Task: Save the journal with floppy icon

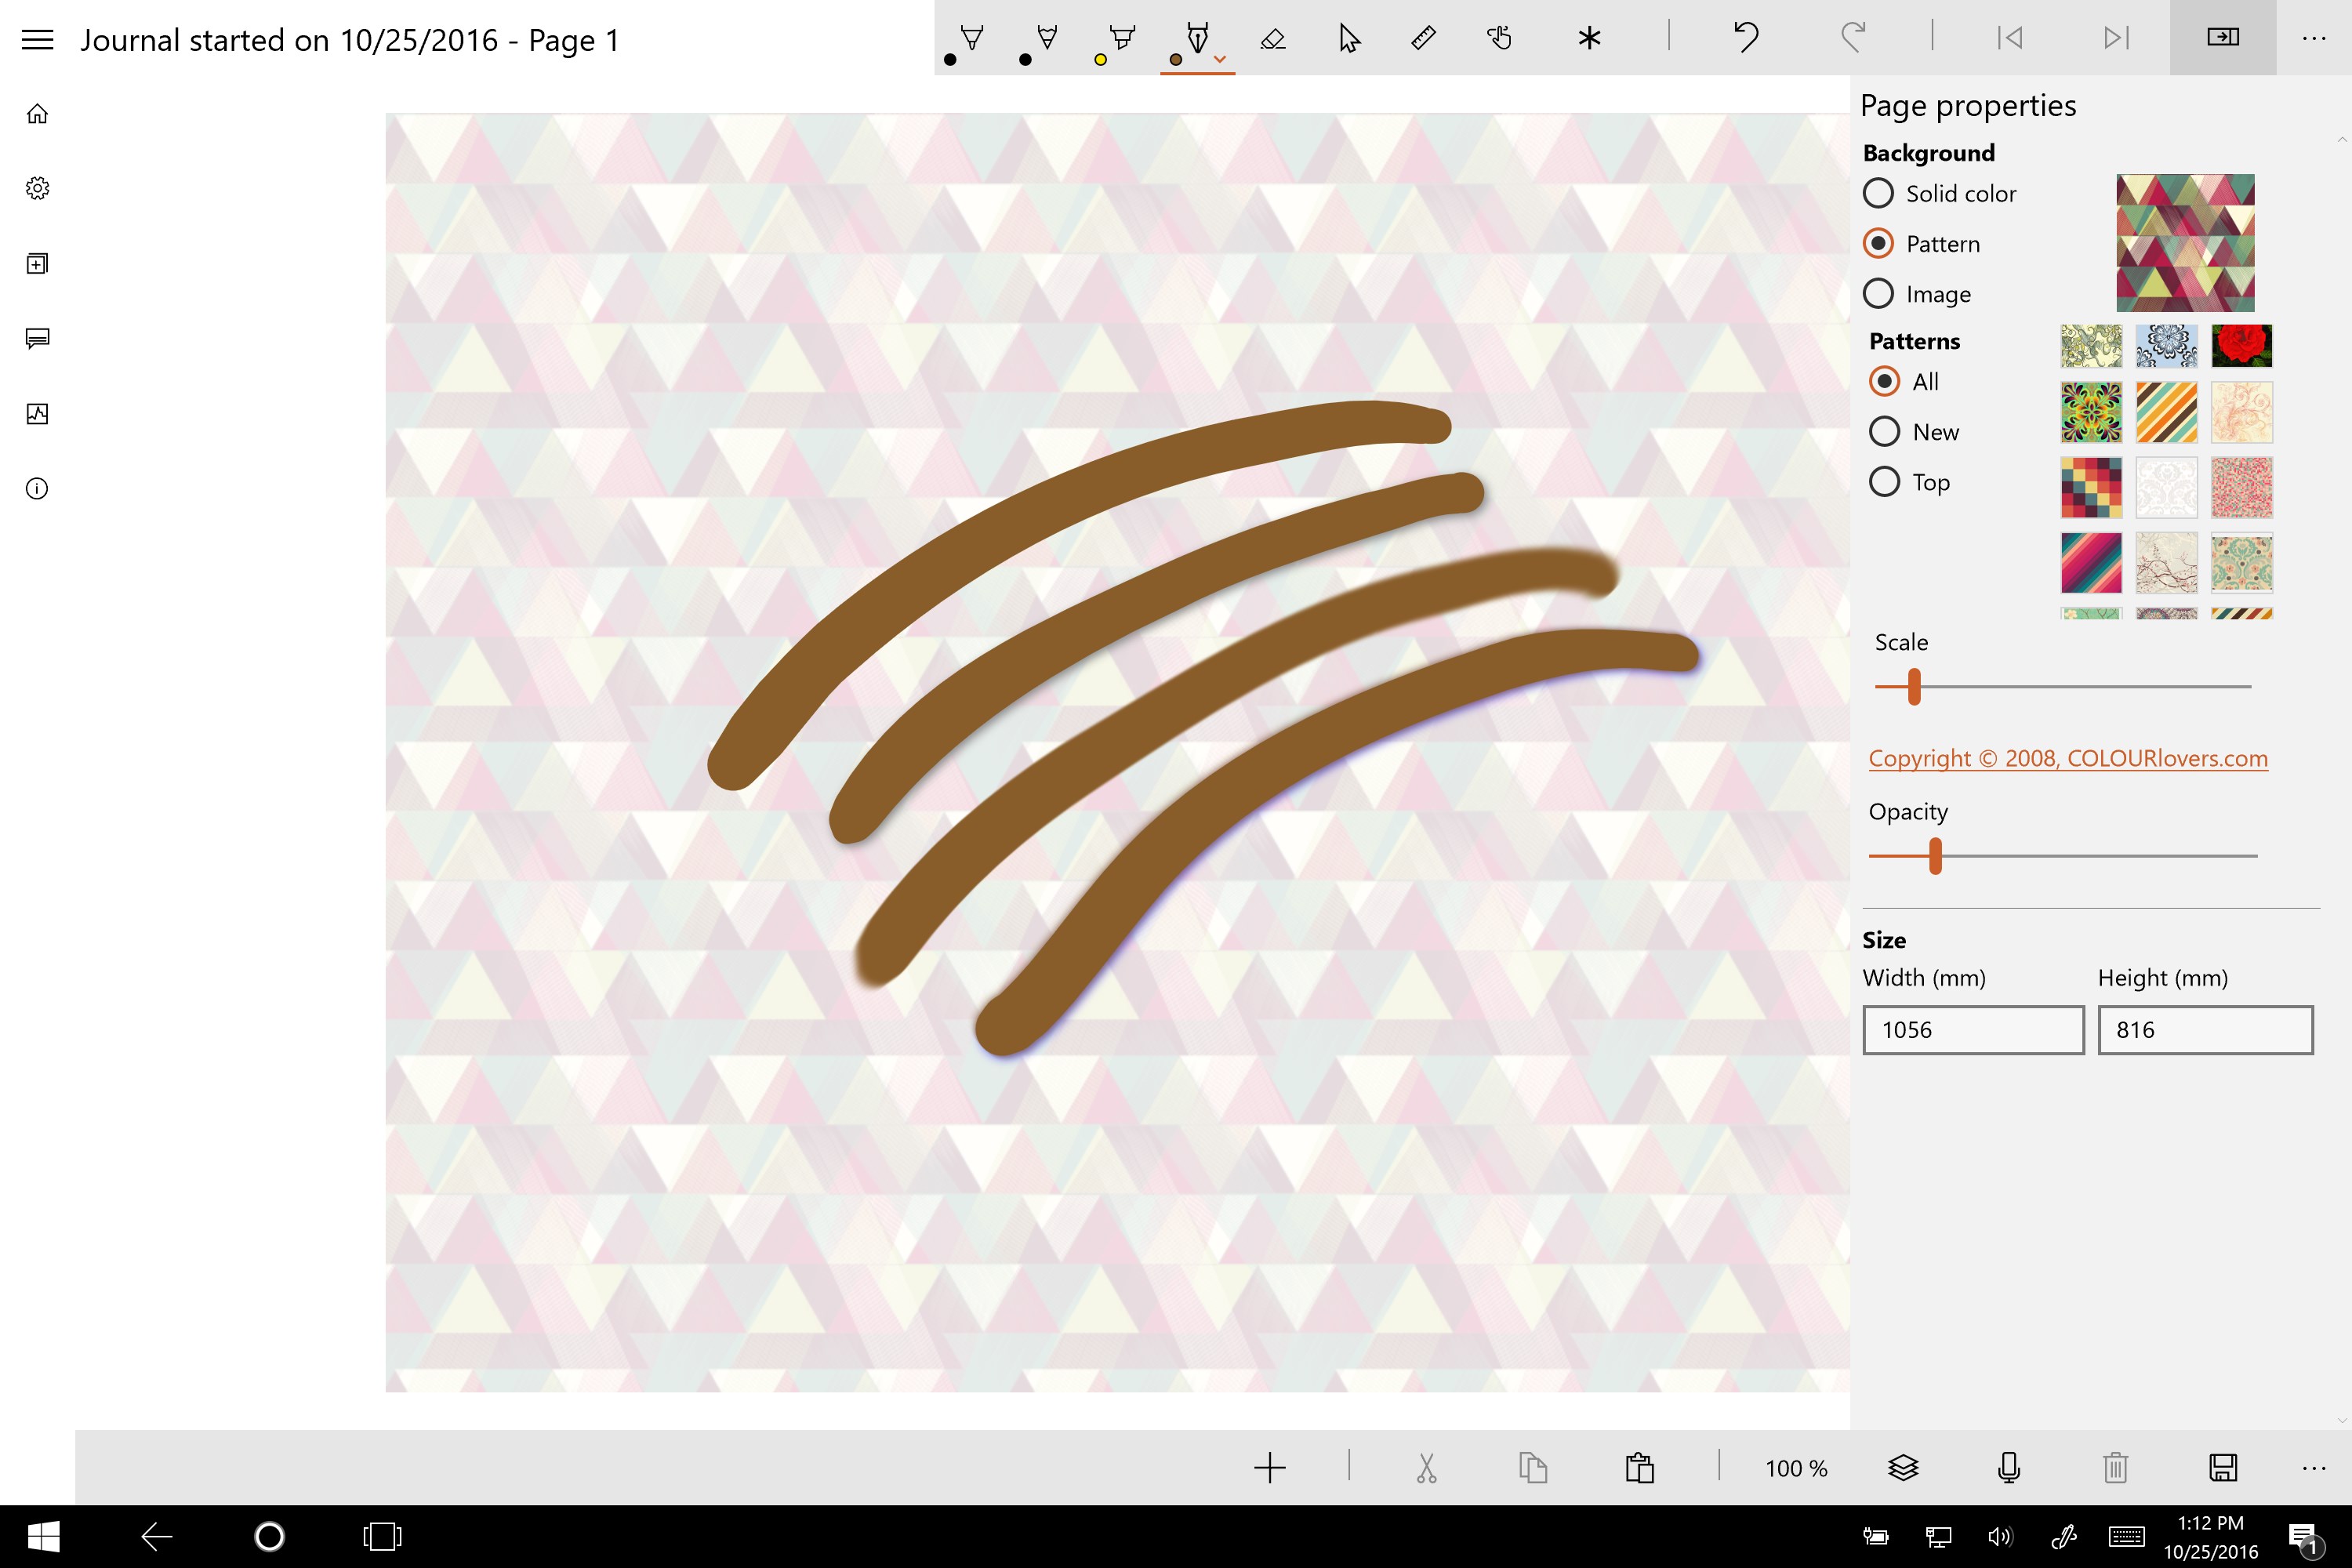Action: click(x=2222, y=1467)
